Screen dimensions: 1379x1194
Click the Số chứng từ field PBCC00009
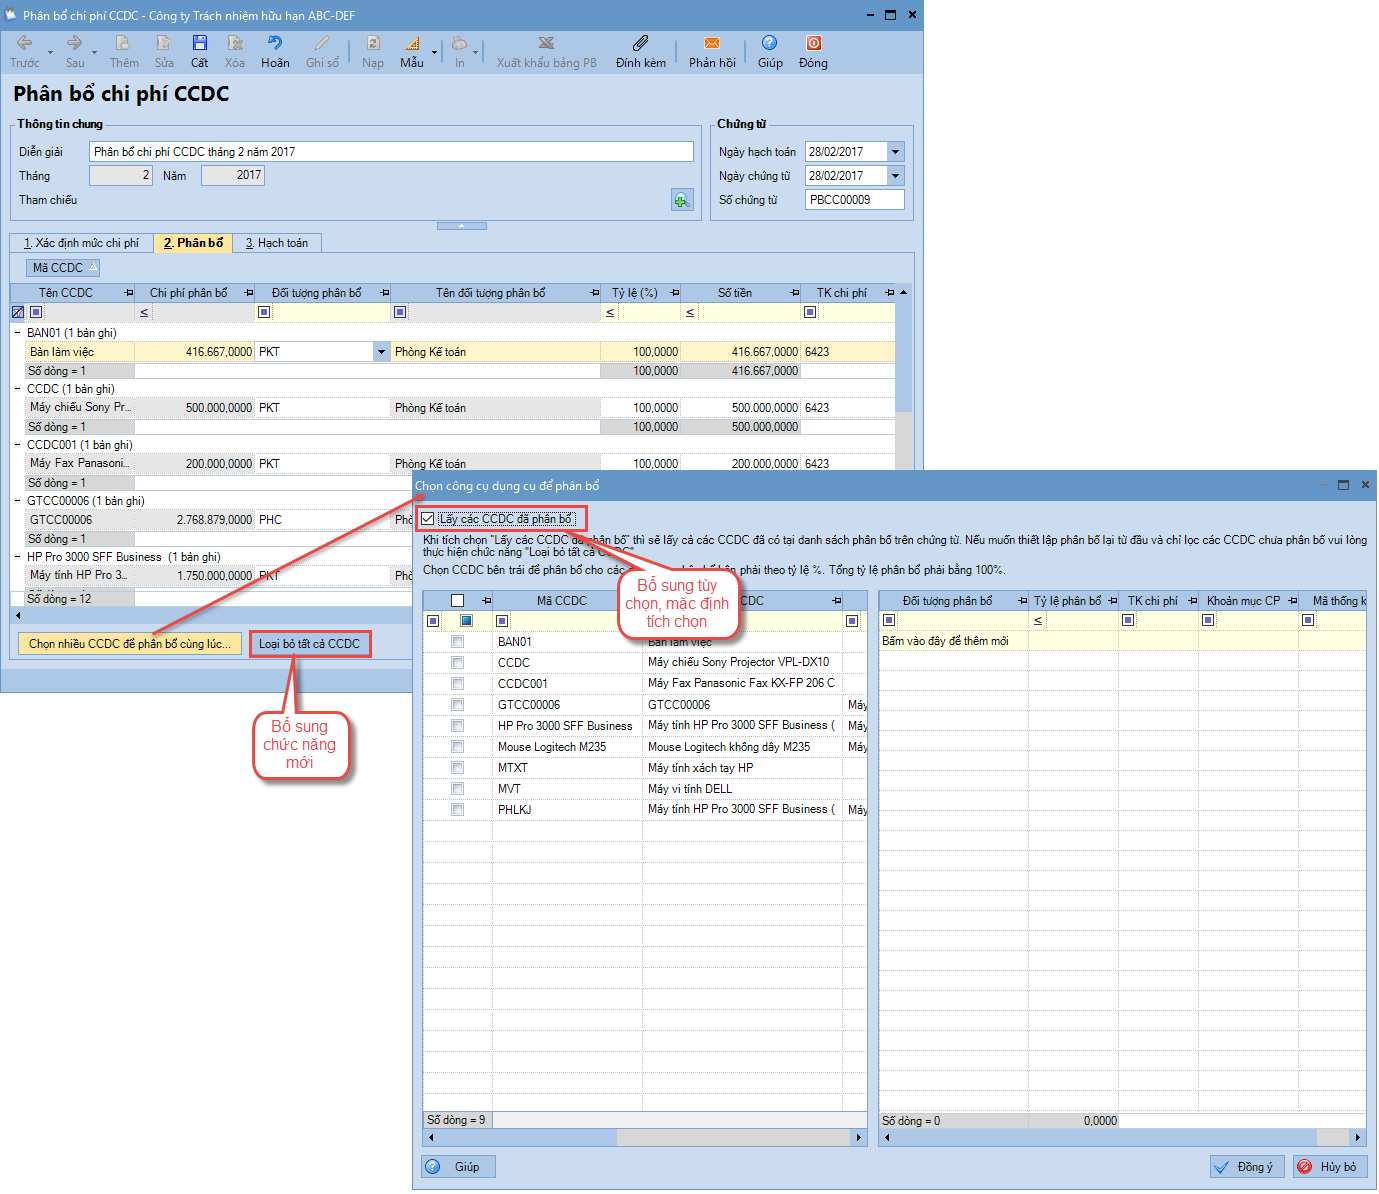point(855,200)
